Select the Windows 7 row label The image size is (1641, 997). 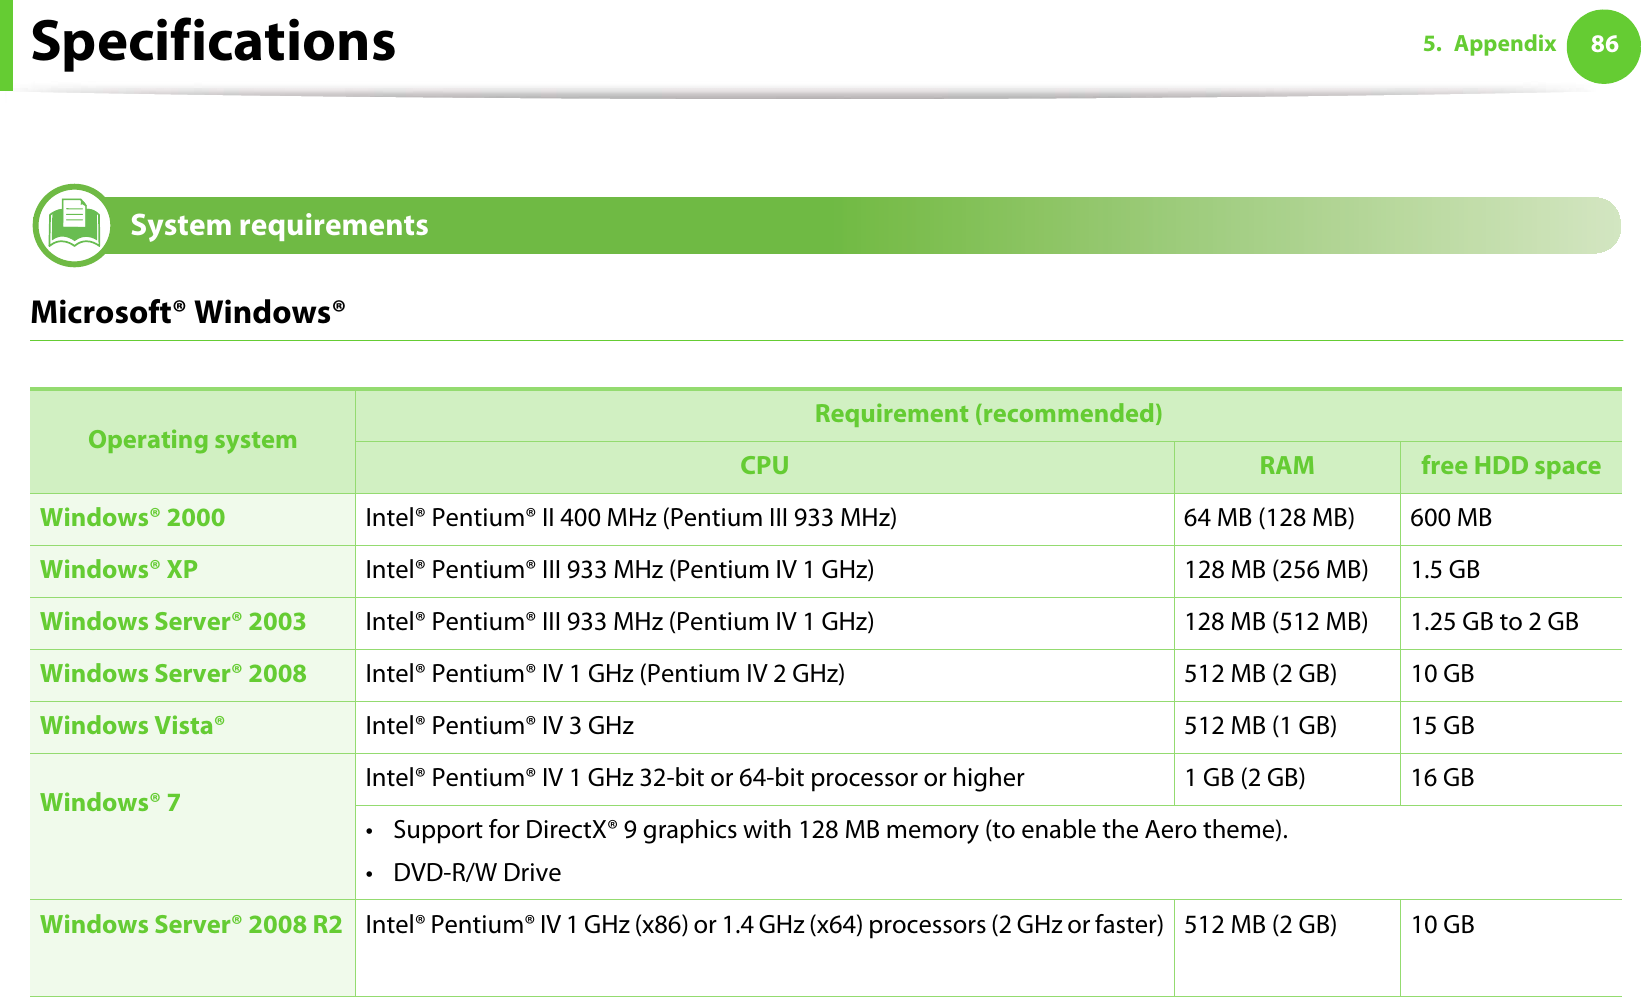pos(110,803)
